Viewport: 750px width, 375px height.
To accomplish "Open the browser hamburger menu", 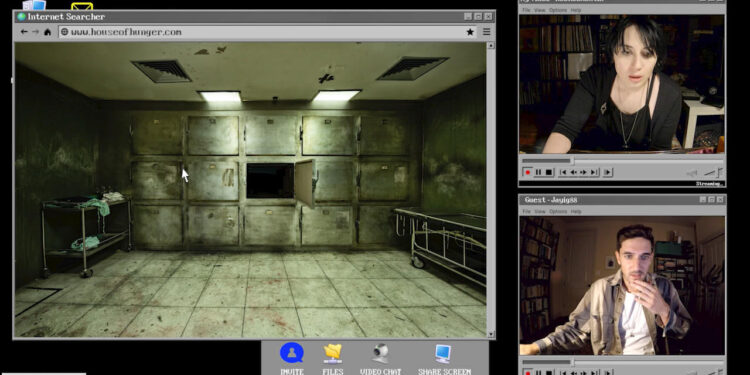I will pyautogui.click(x=486, y=32).
